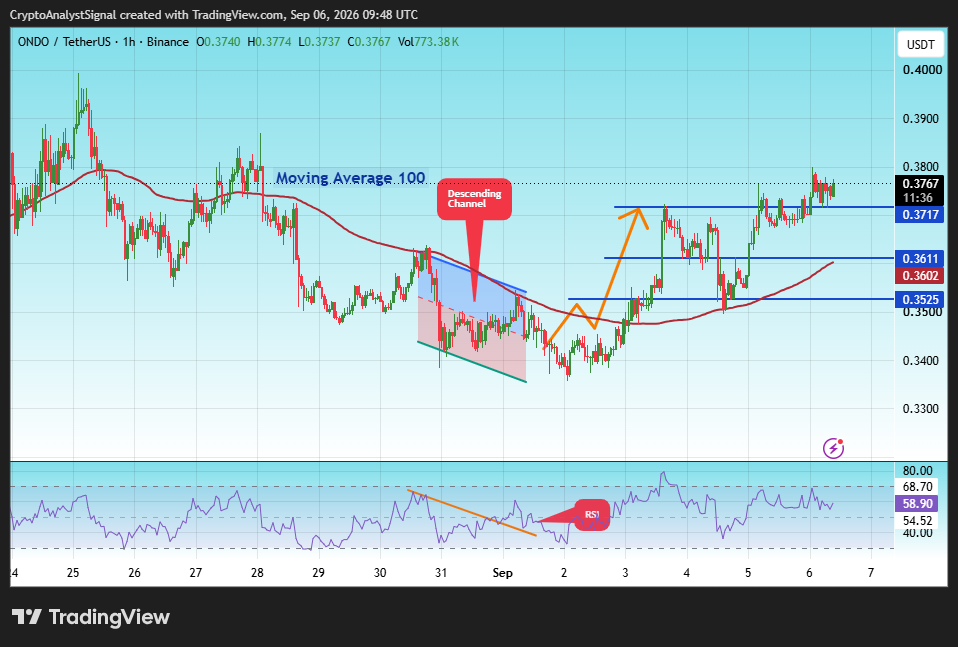
Task: Click the candle countdown timer 11:36
Action: 918,198
